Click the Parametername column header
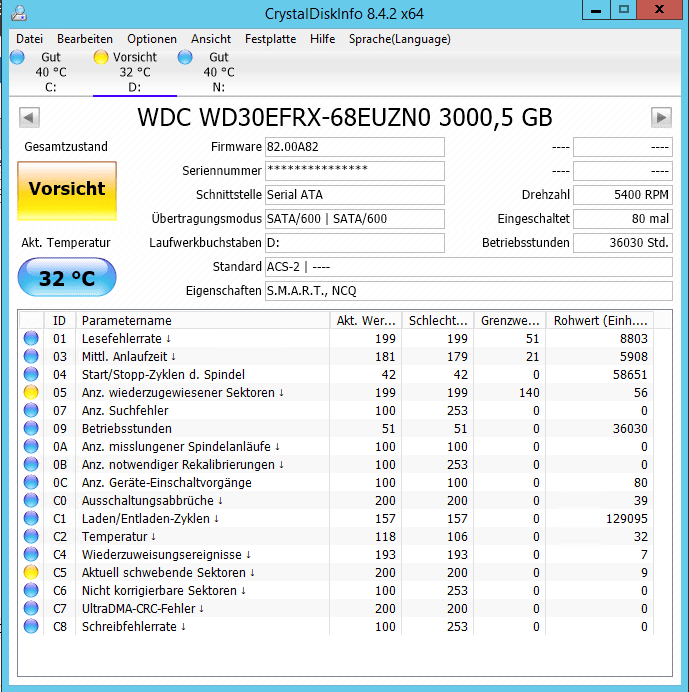Image resolution: width=689 pixels, height=692 pixels. [203, 320]
